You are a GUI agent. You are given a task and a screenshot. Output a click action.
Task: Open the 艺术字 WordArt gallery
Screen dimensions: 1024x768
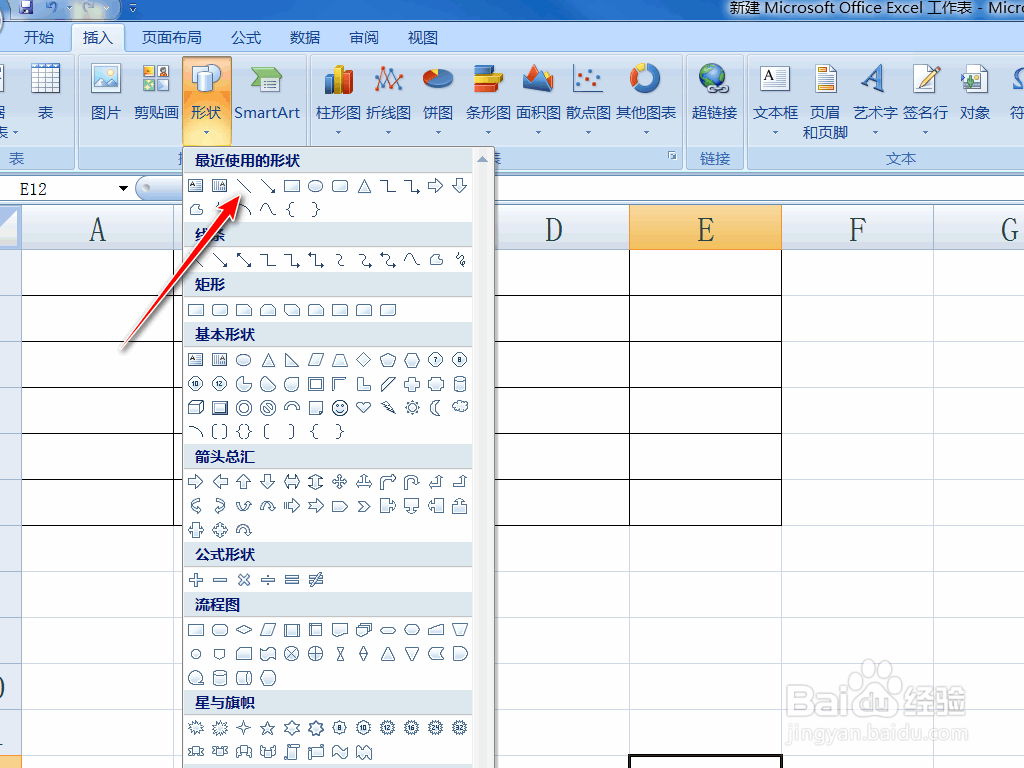(x=875, y=98)
